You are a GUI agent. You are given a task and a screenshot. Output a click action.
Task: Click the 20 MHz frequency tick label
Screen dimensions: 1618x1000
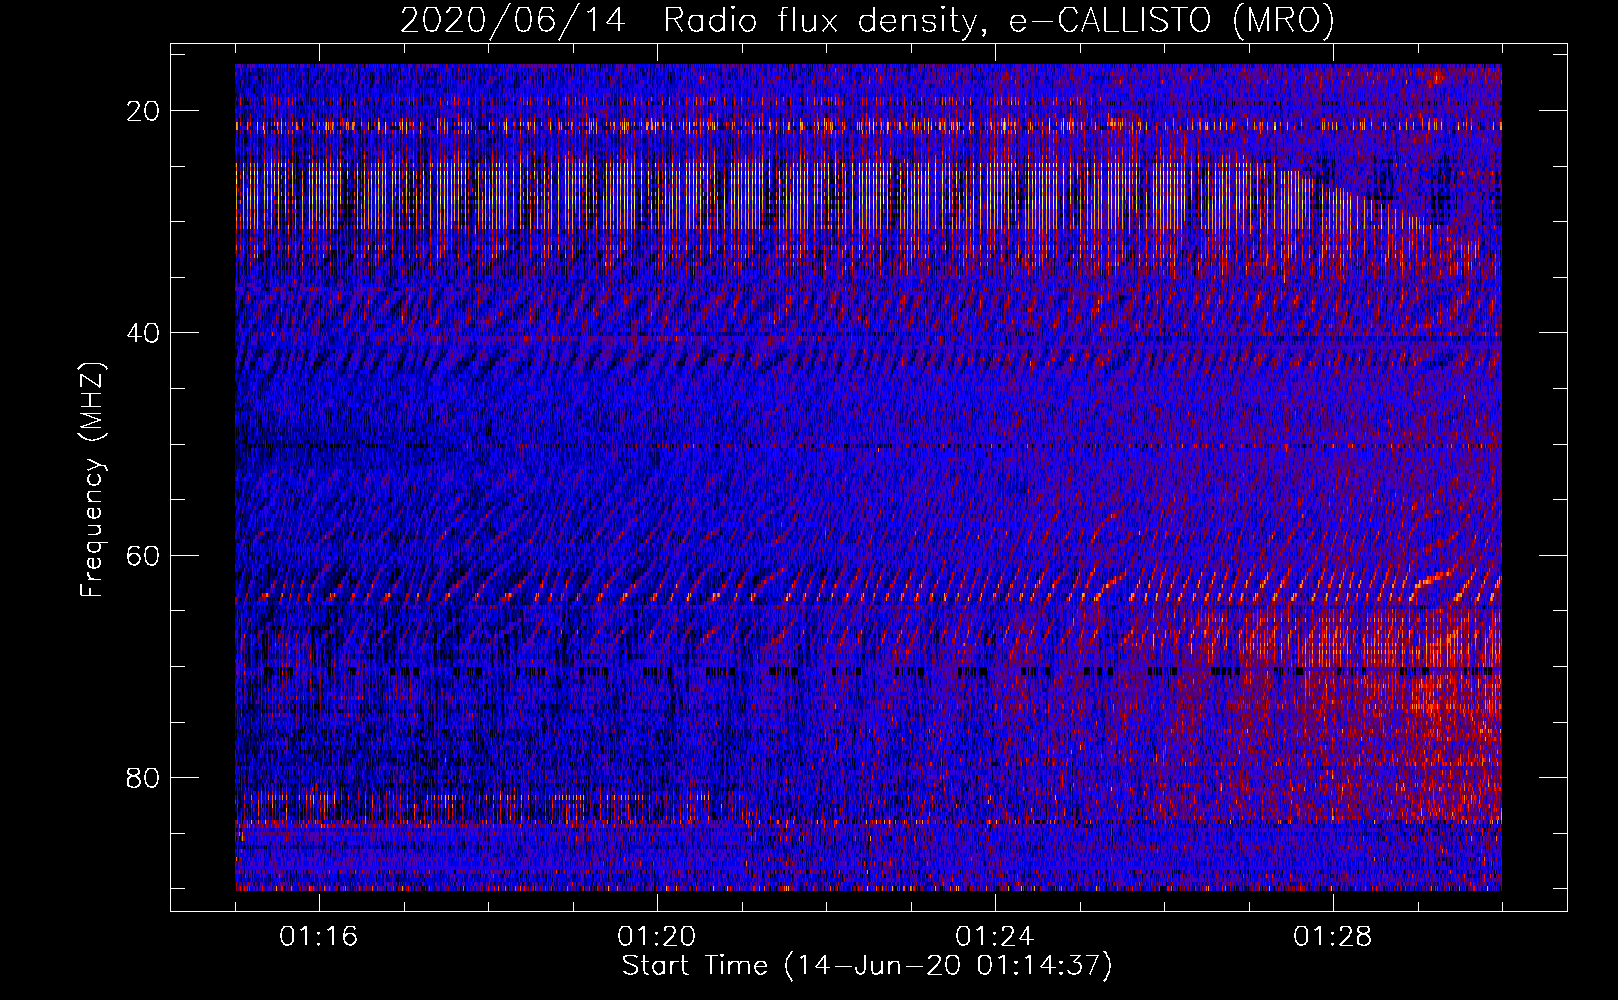pos(144,111)
